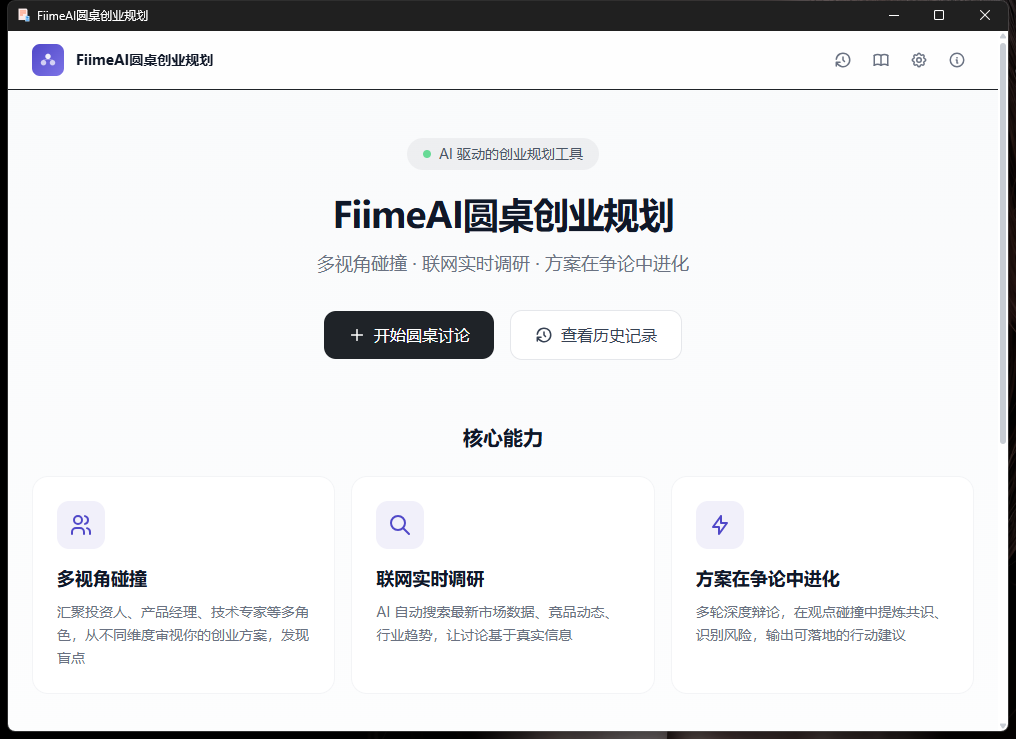
Task: Click header title FiimeAI圆桌创业规划
Action: (x=144, y=60)
